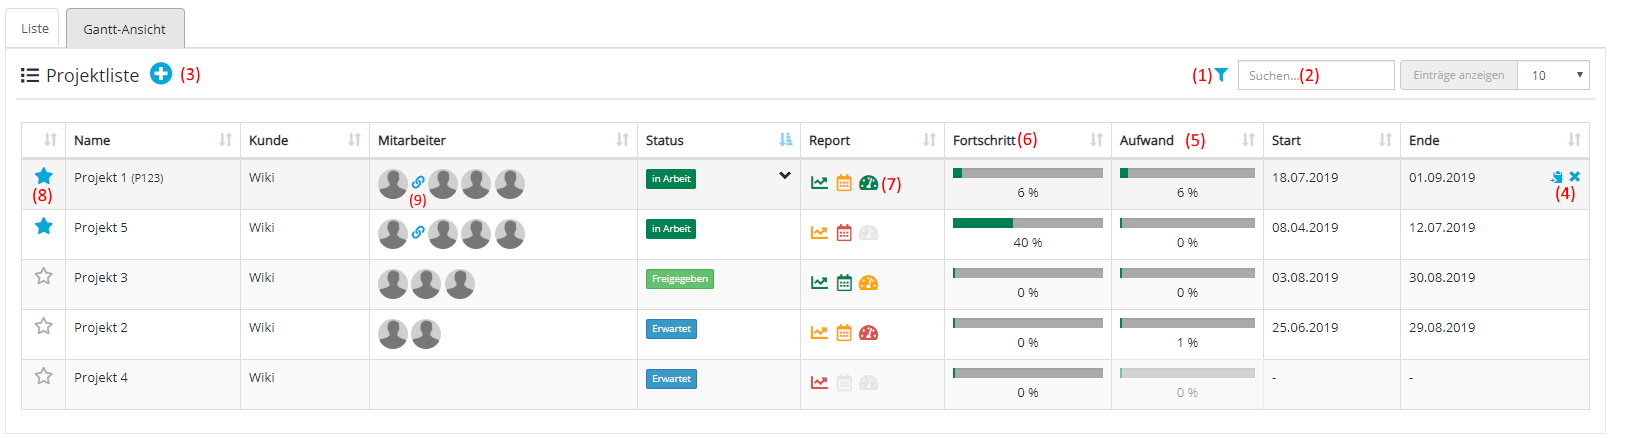1634x438 pixels.
Task: Select the Liste tab
Action: pyautogui.click(x=35, y=28)
